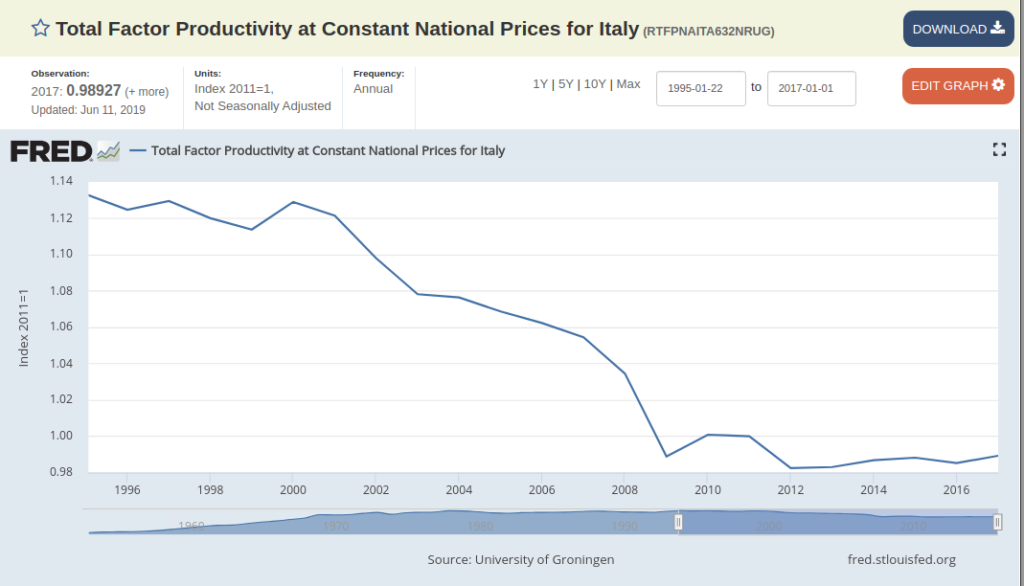Click the download arrow icon
This screenshot has width=1024, height=586.
click(x=997, y=28)
